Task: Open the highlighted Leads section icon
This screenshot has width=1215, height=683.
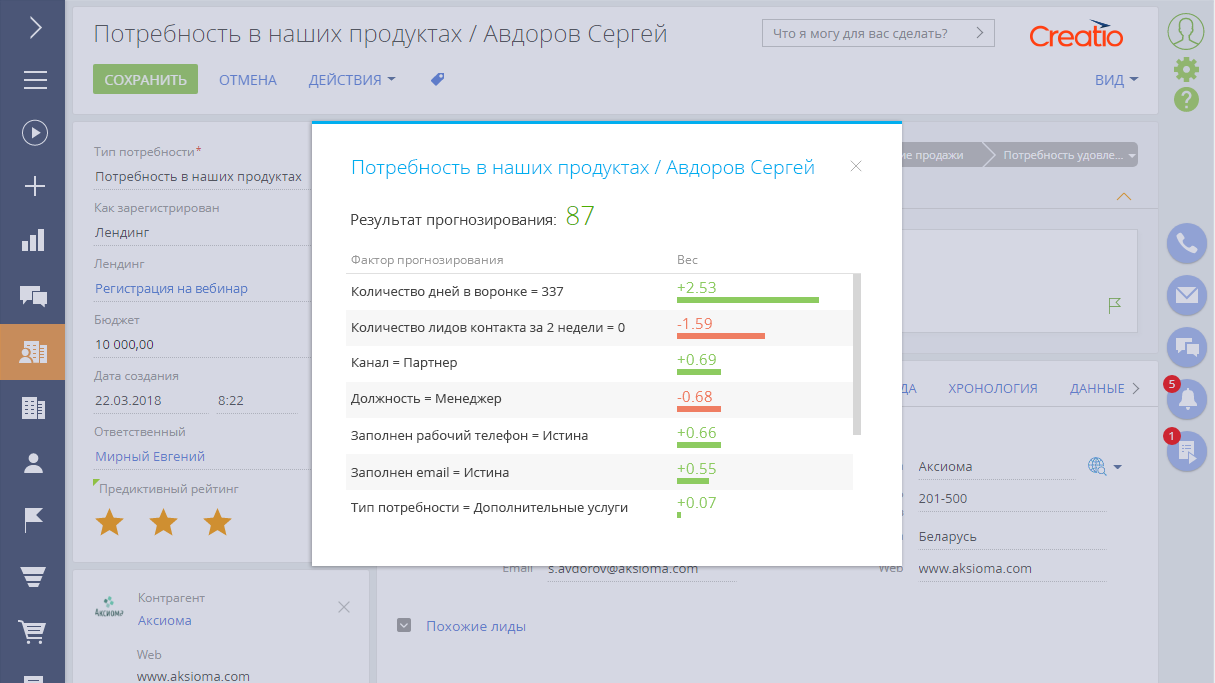Action: 33,351
